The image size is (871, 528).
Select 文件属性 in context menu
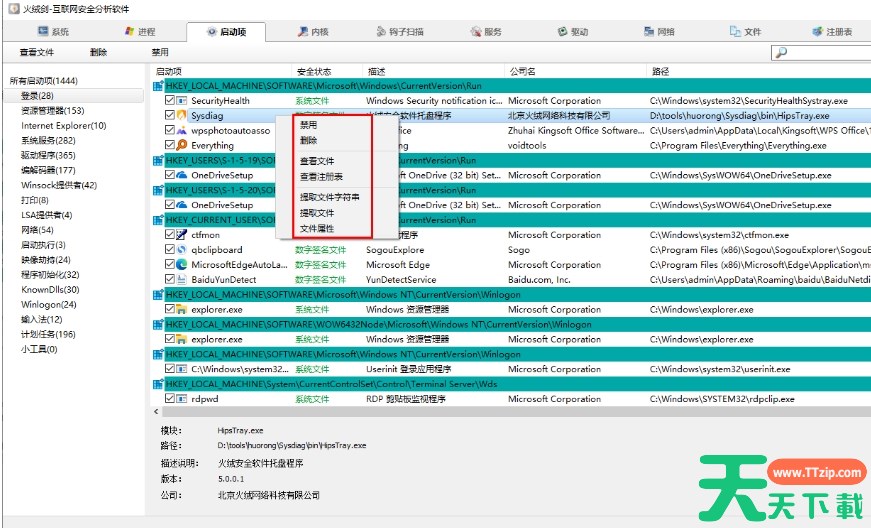coord(317,229)
